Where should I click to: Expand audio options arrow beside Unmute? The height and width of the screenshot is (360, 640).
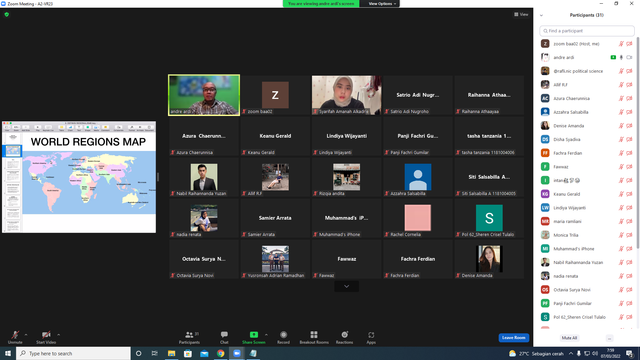pos(26,335)
